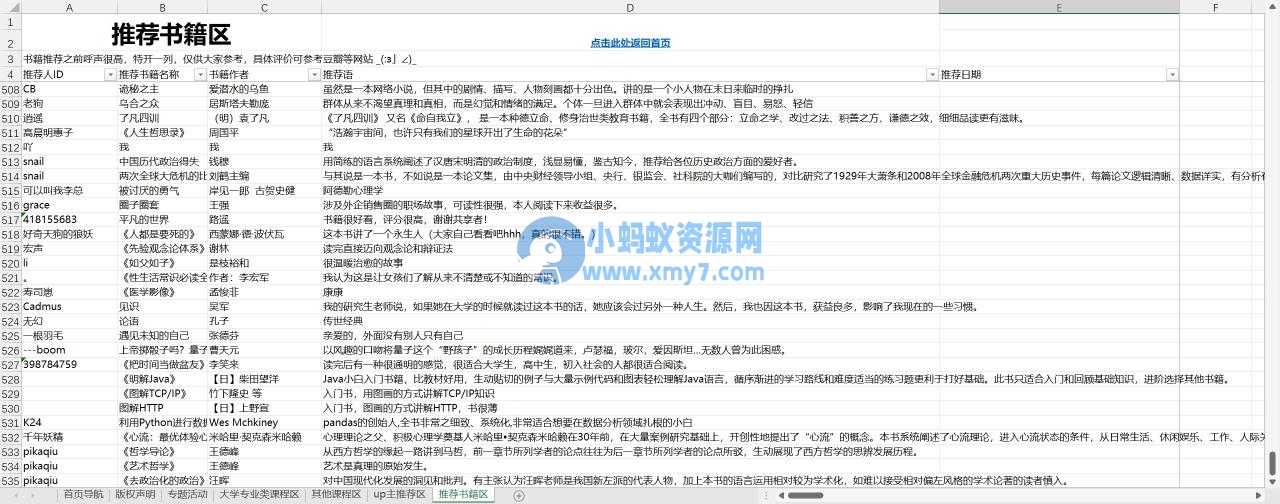Switch to the up主推荐区 sheet tab

[400, 495]
